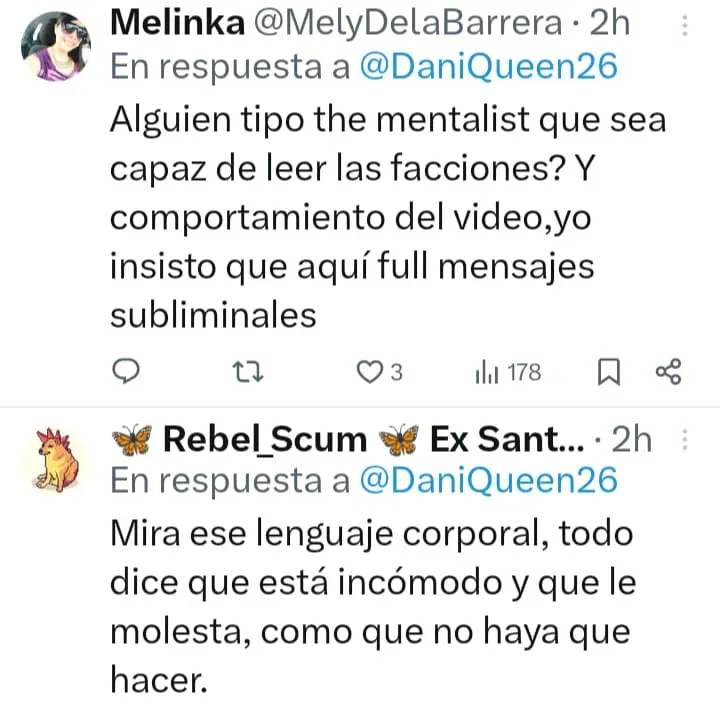Open @DaniQueen26 mention in Melinka's reply
The image size is (720, 717).
[x=488, y=66]
